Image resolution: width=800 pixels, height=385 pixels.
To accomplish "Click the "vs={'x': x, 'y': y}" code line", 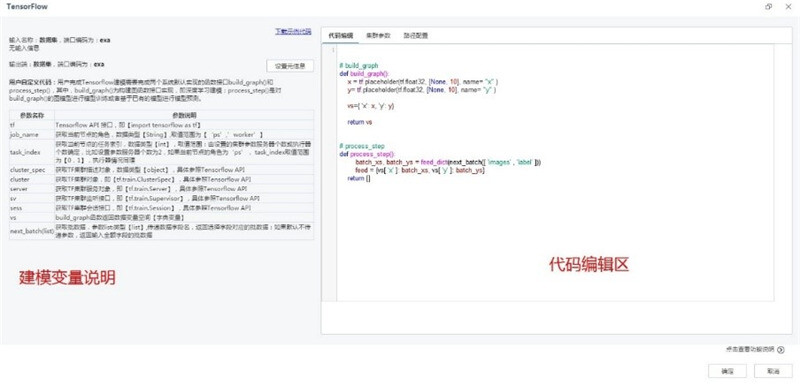I will click(x=370, y=106).
